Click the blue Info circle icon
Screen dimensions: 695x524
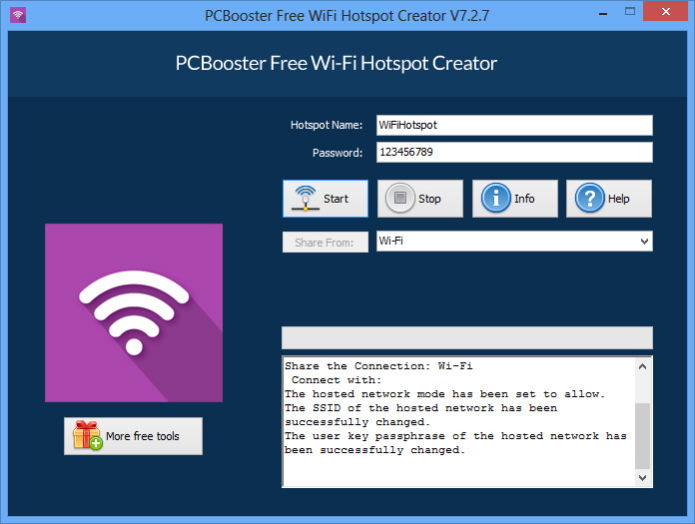point(496,198)
